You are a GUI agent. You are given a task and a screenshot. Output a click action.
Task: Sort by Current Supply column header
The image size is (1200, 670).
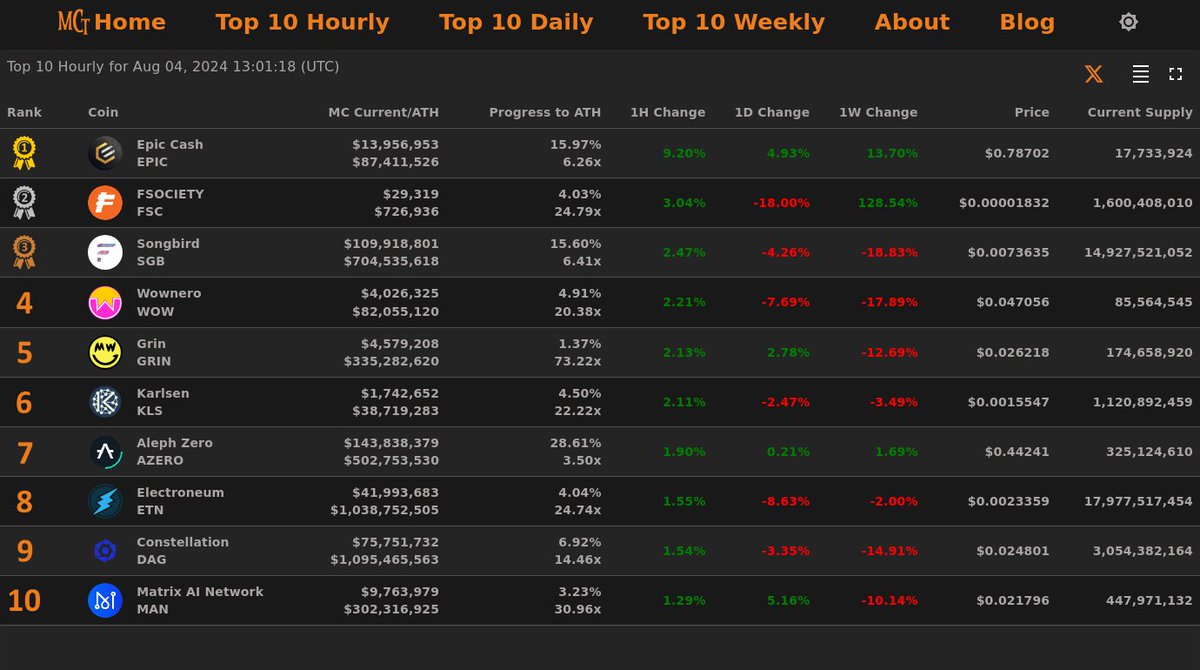(1141, 112)
